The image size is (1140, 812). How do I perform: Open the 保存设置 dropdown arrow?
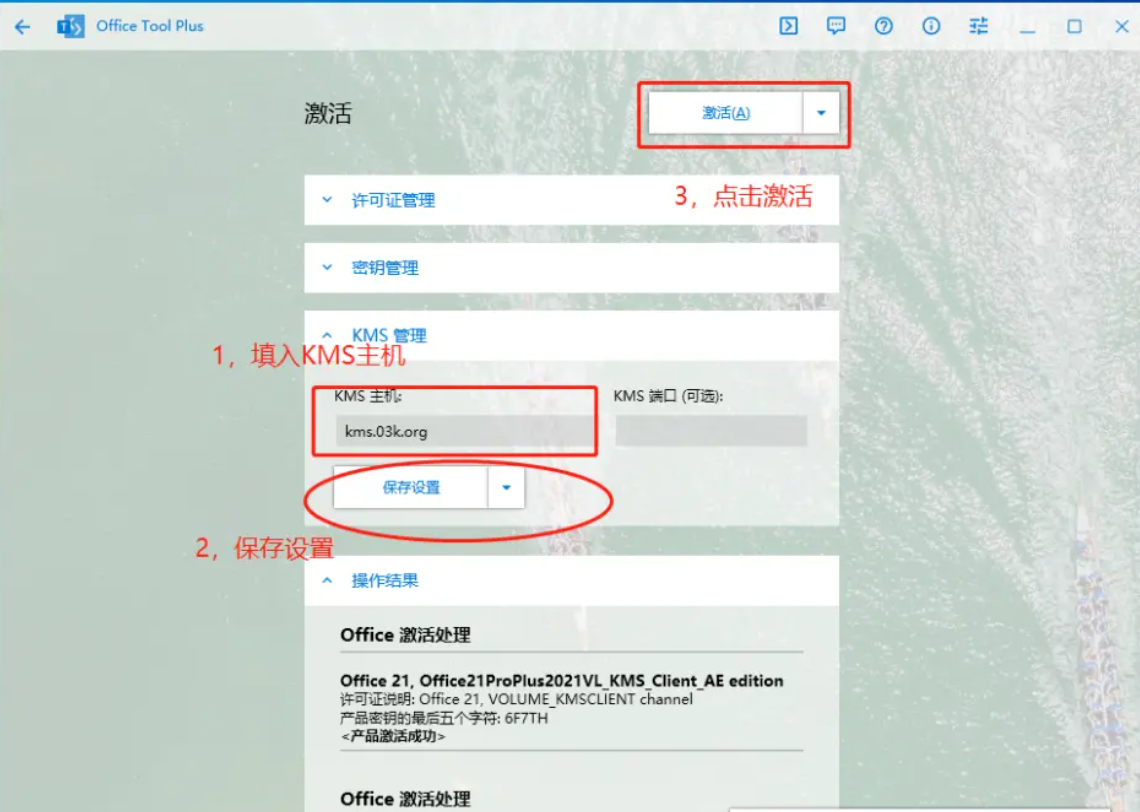507,487
